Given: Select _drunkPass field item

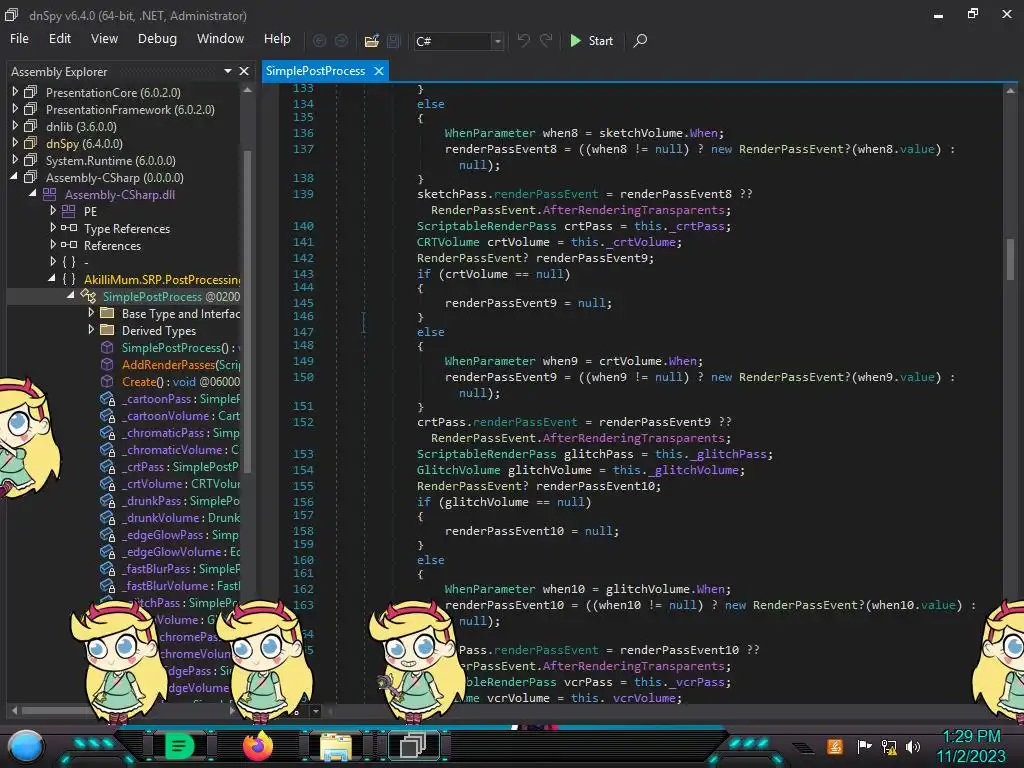Looking at the screenshot, I should [x=180, y=500].
